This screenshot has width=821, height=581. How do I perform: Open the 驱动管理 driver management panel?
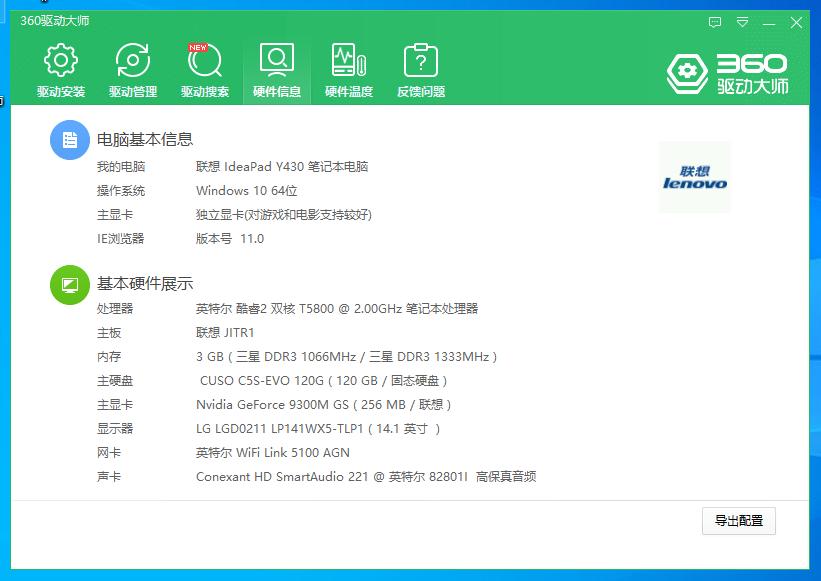[x=133, y=69]
